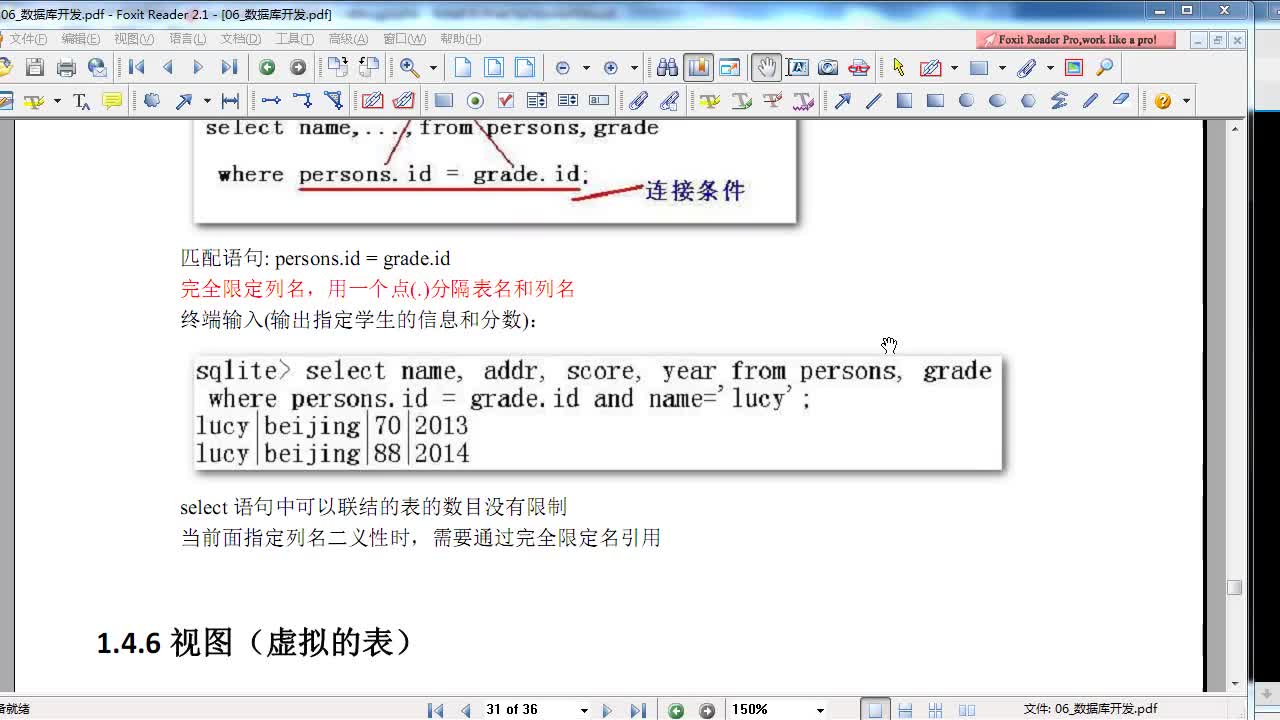This screenshot has height=720, width=1280.
Task: Click the Zoom In magnifier tool
Action: (x=409, y=68)
